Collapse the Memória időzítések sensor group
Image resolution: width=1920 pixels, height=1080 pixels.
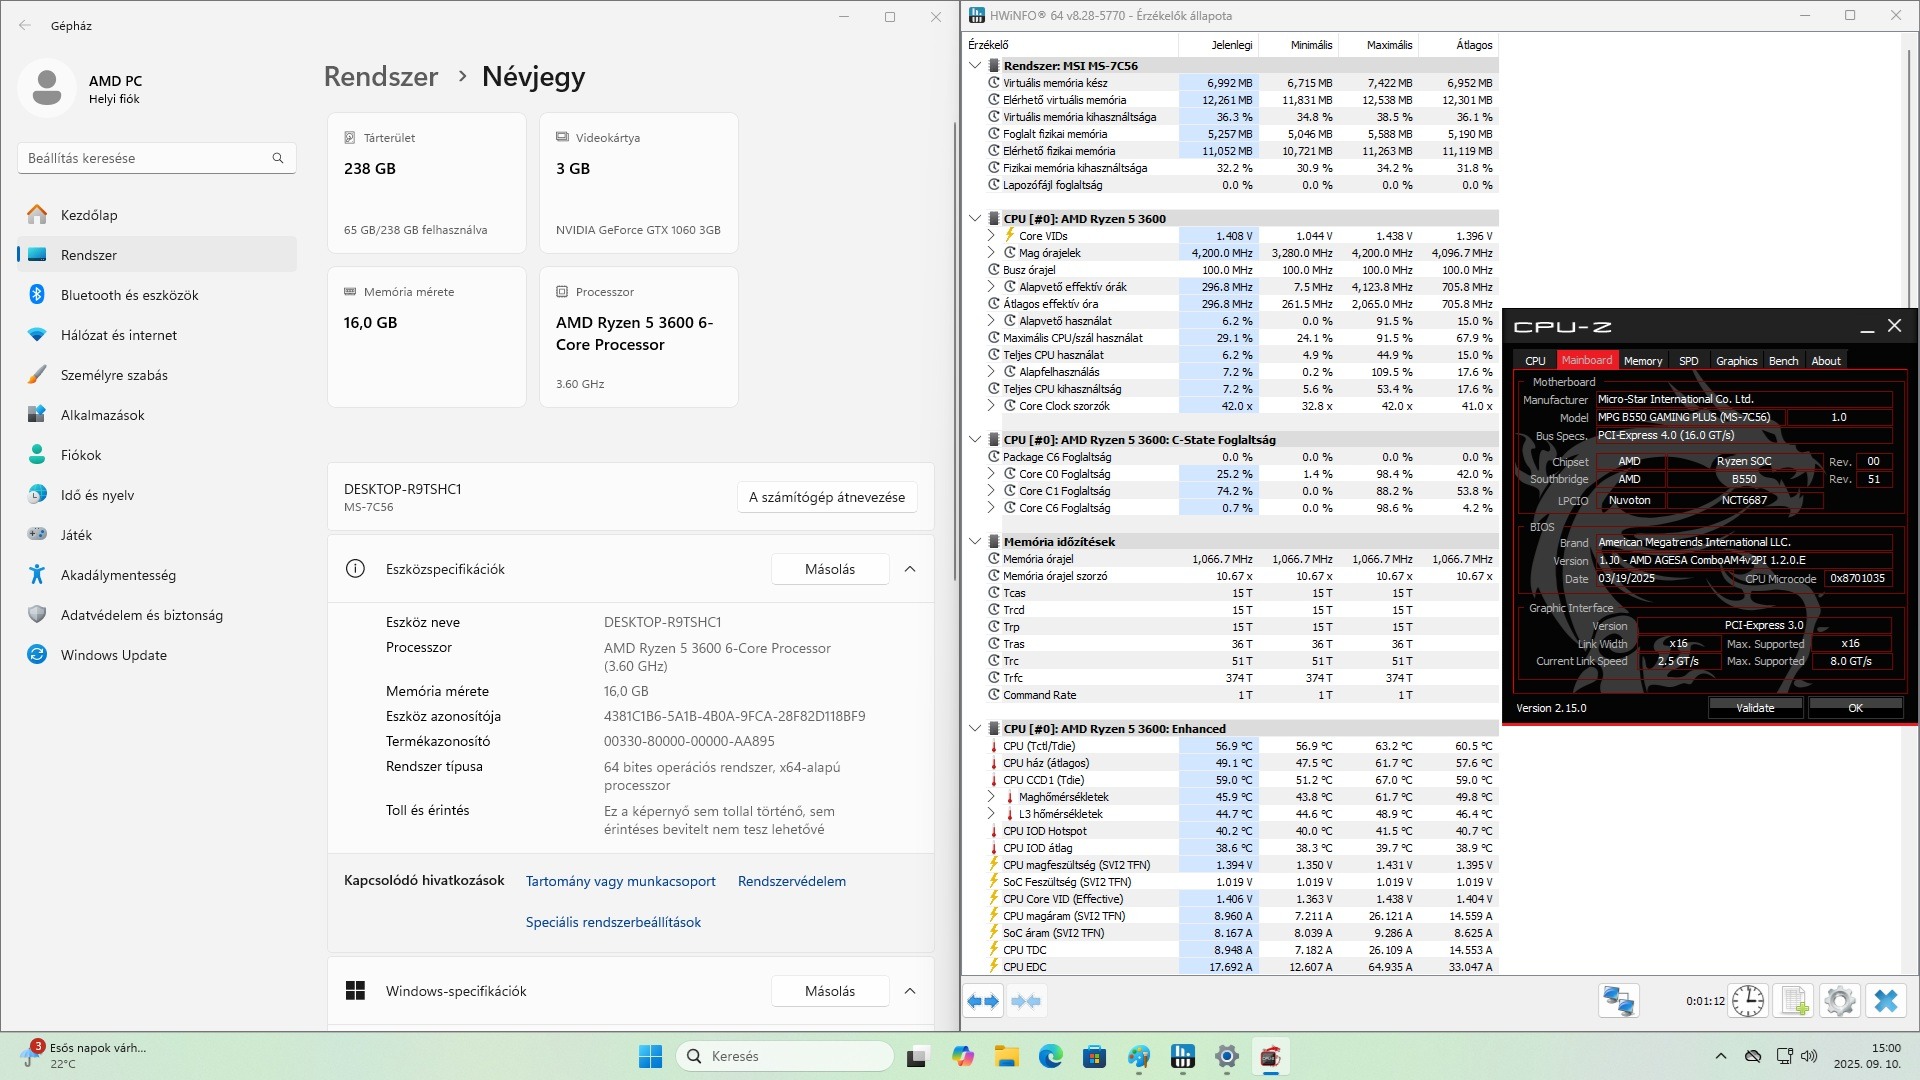tap(975, 542)
